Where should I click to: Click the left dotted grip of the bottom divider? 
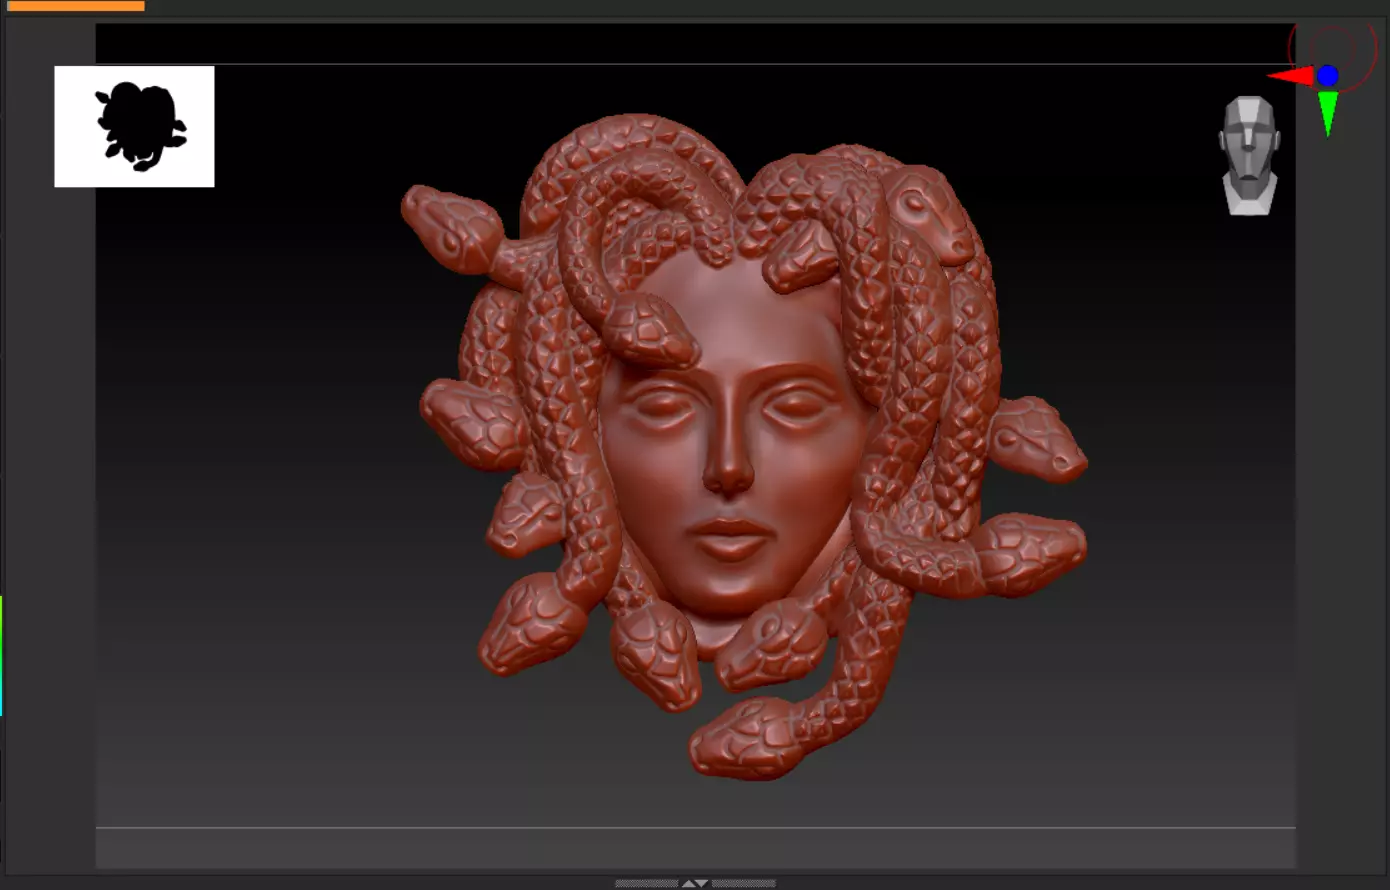646,884
